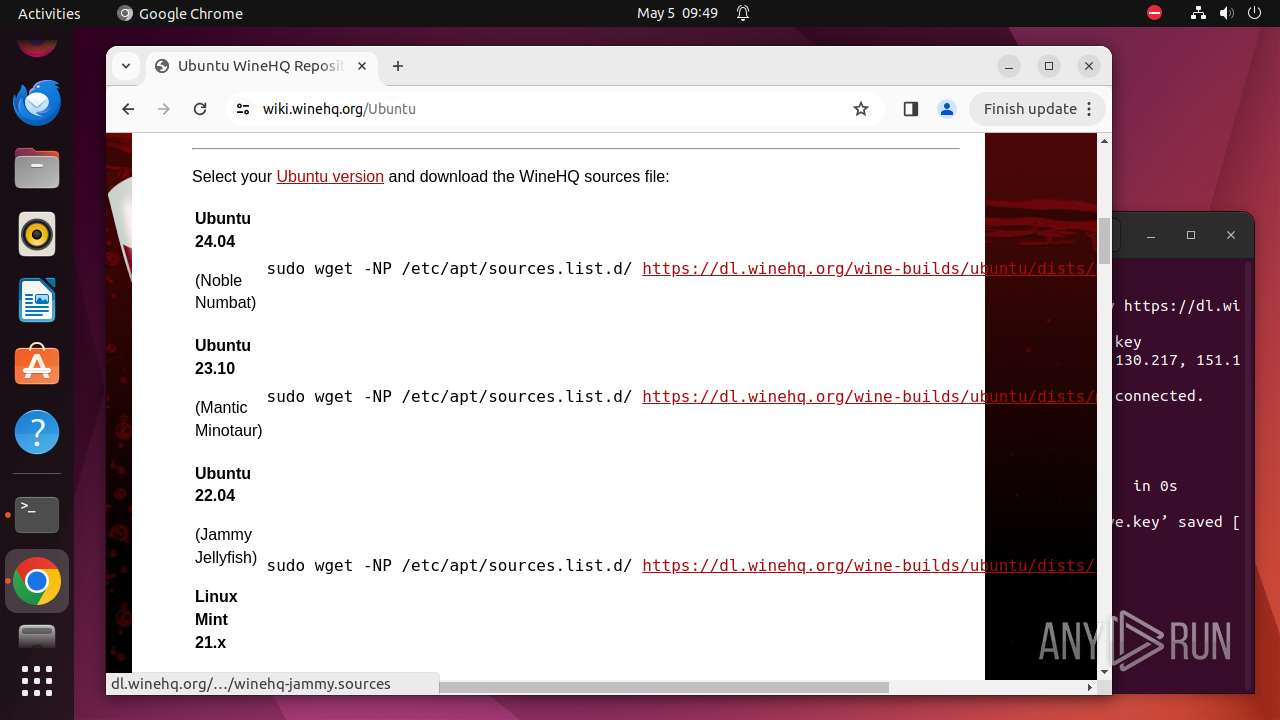This screenshot has width=1280, height=720.
Task: Open the Chrome profile avatar menu
Action: [x=947, y=109]
